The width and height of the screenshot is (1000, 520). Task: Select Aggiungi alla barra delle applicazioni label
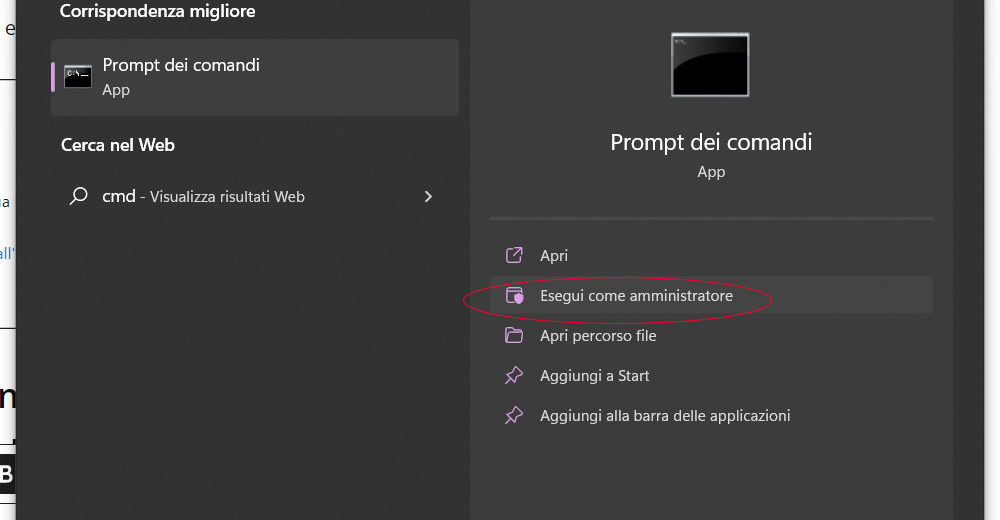click(x=665, y=415)
